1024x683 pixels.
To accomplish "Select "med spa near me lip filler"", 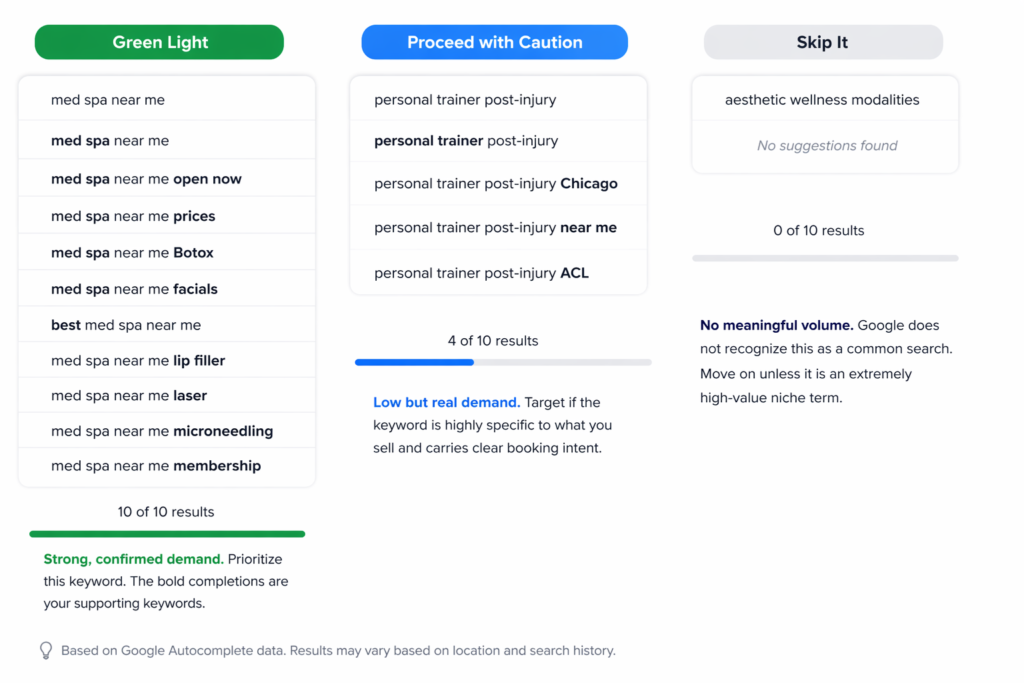I will tap(138, 361).
